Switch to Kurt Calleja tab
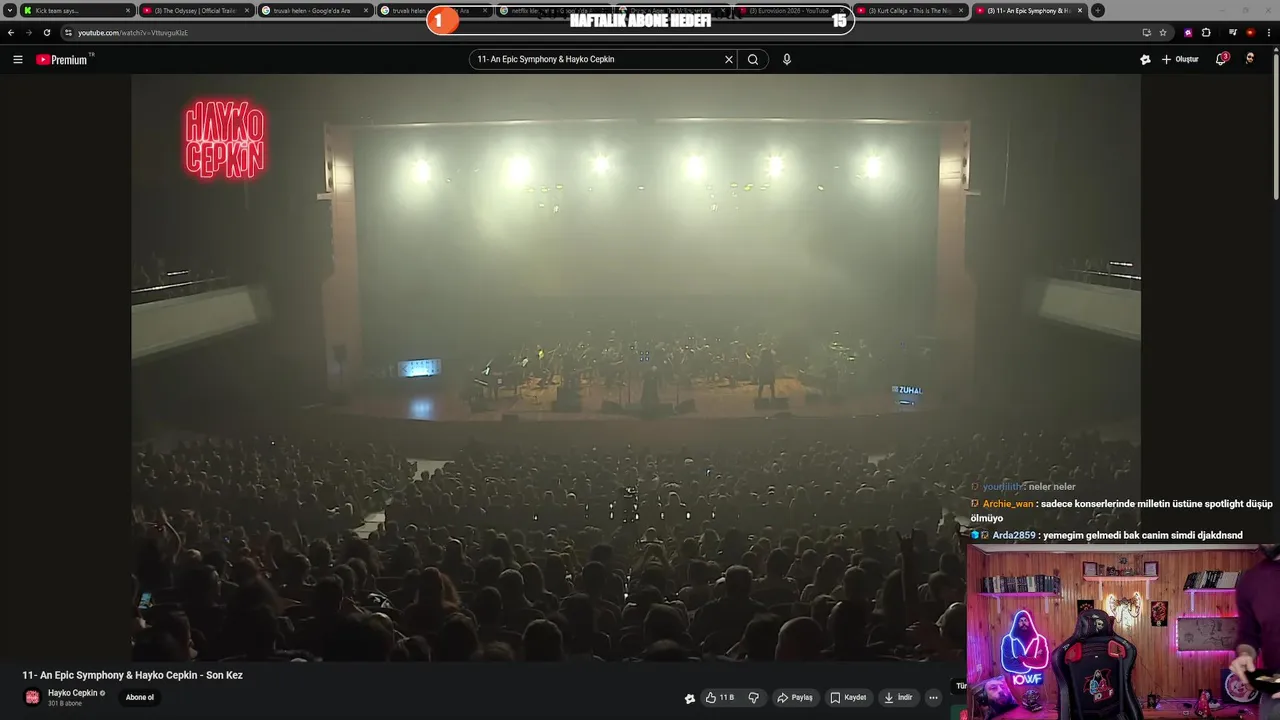 [910, 10]
